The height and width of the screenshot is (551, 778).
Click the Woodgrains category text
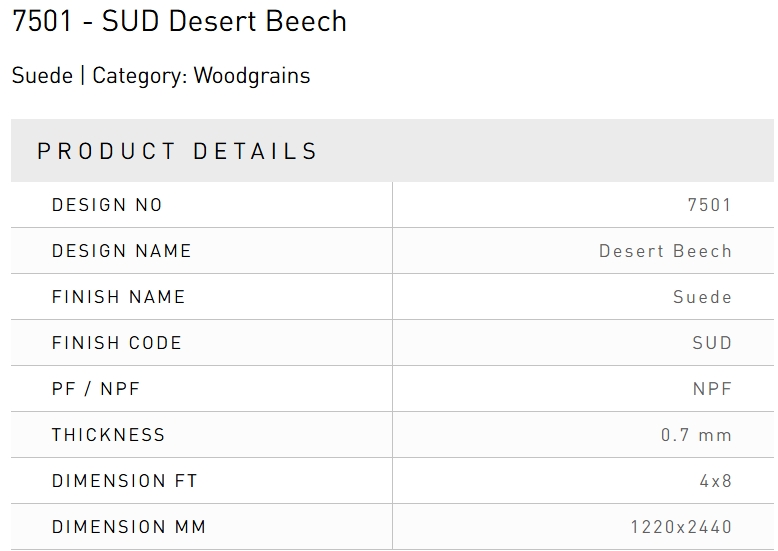[x=252, y=76]
